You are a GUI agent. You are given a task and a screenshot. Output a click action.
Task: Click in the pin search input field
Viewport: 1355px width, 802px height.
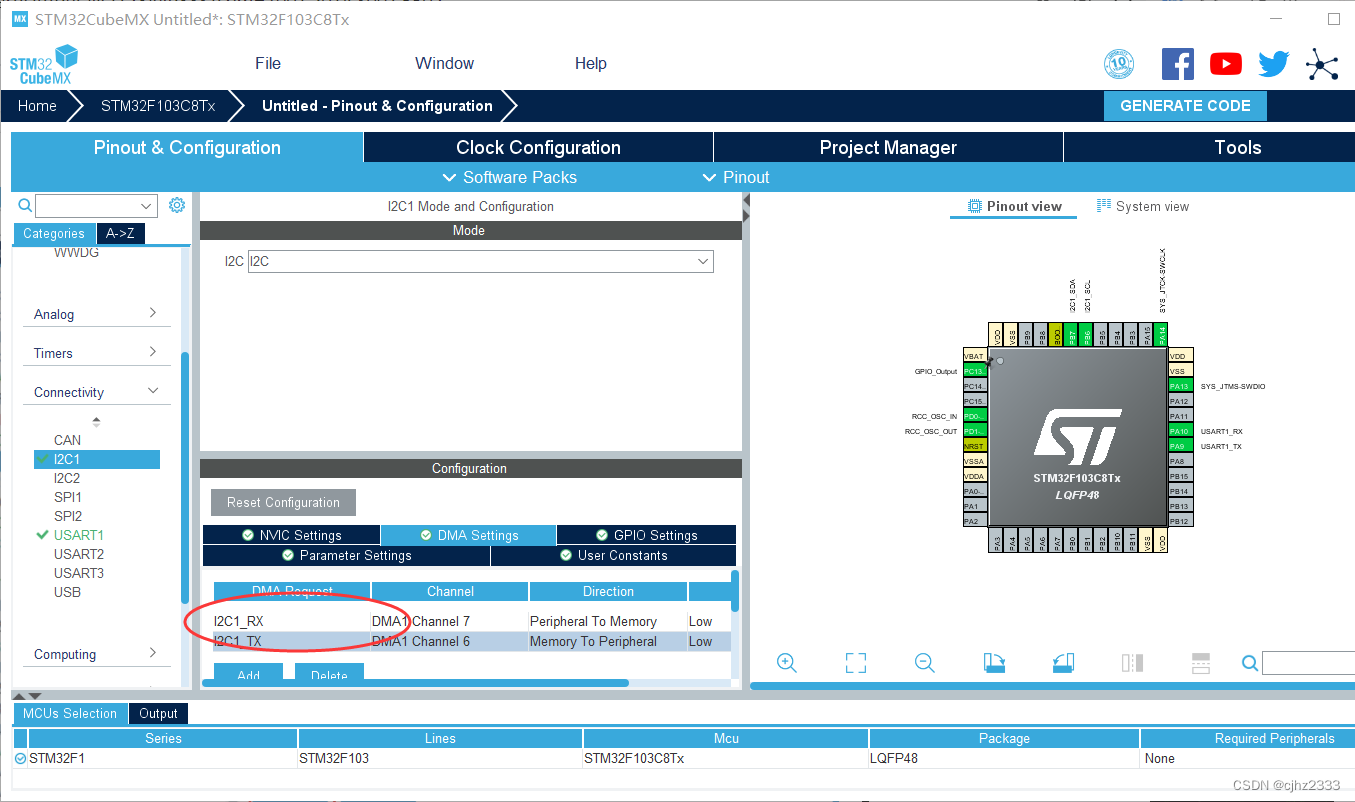pyautogui.click(x=1308, y=663)
